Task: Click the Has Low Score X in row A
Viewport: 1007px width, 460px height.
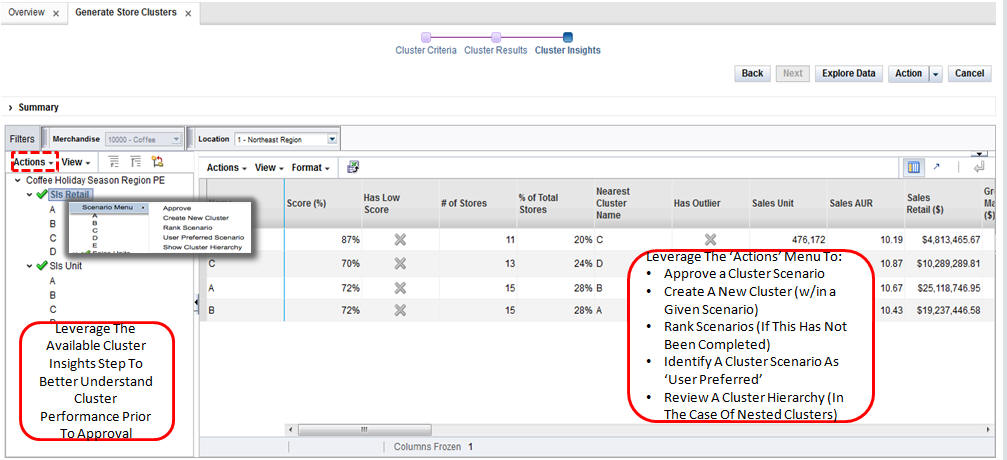Action: click(400, 287)
